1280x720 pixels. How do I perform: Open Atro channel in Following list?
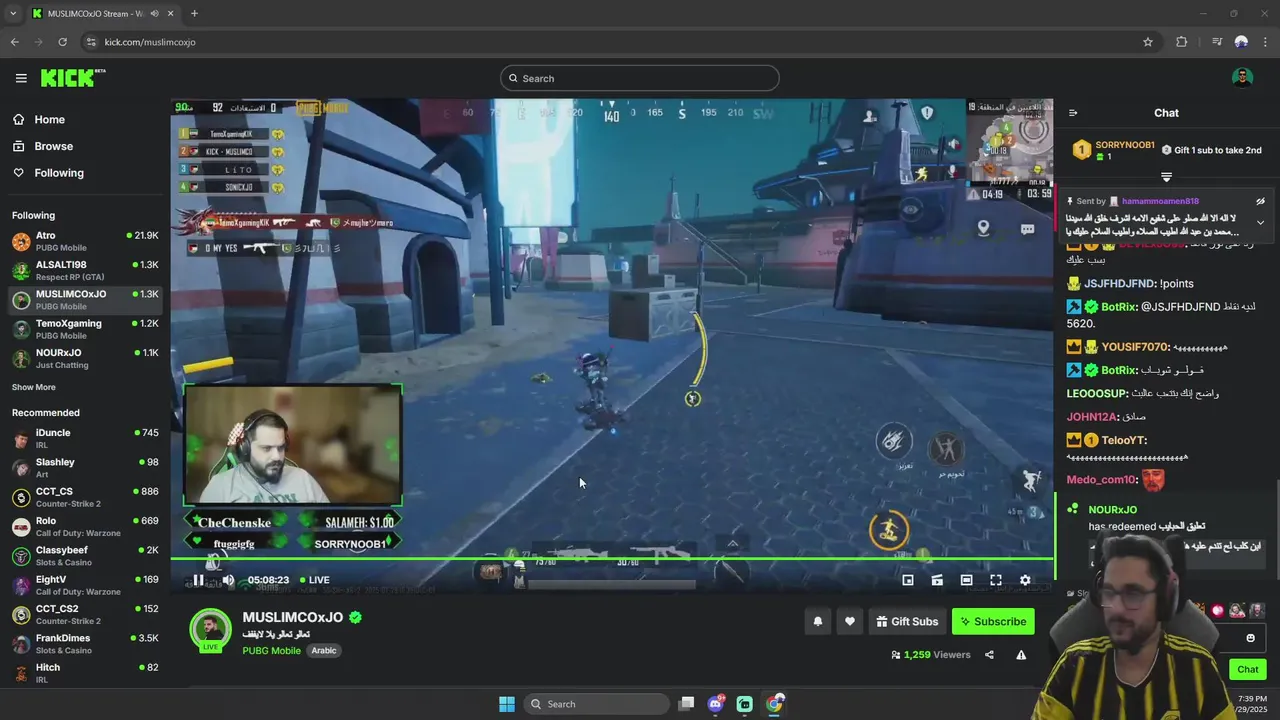(x=85, y=241)
